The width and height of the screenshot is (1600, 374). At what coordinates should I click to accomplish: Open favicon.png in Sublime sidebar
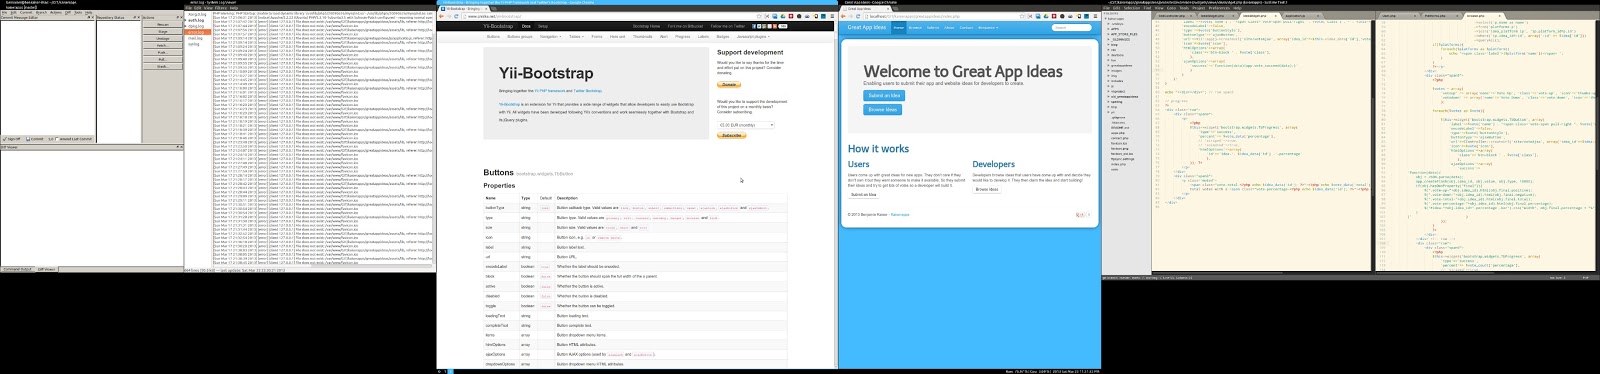[1119, 148]
